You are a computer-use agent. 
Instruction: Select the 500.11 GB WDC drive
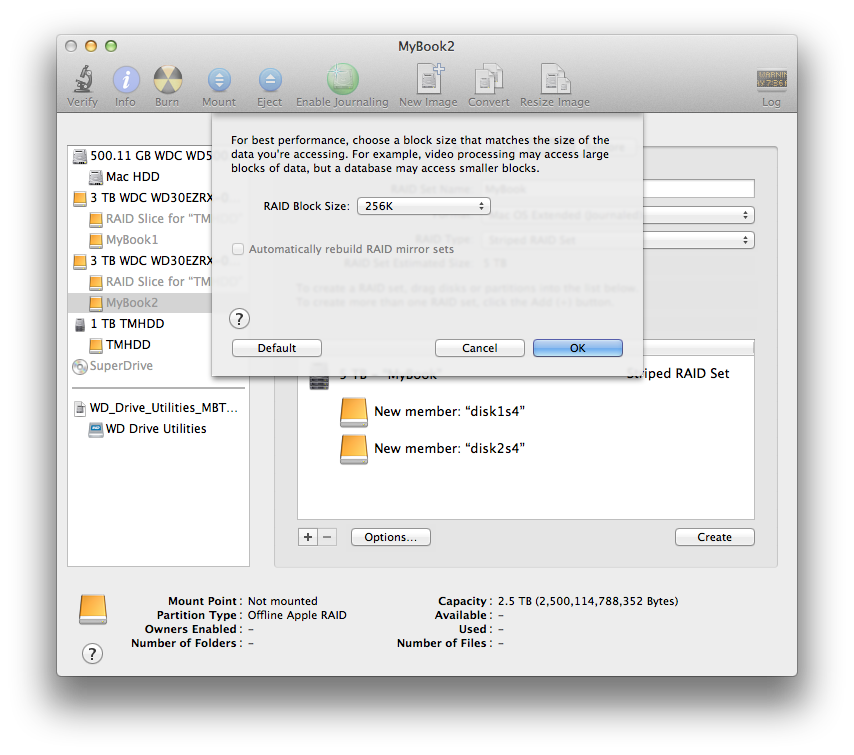142,156
